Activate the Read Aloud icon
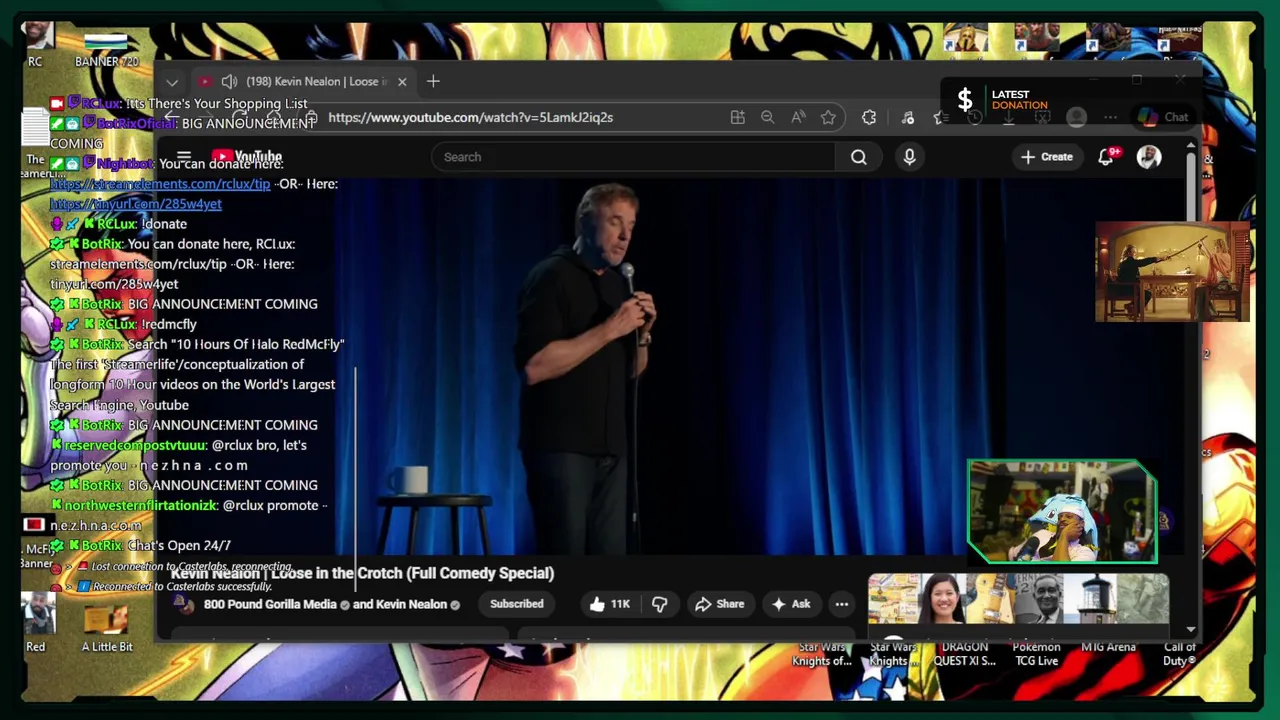This screenshot has height=720, width=1280. click(x=798, y=117)
